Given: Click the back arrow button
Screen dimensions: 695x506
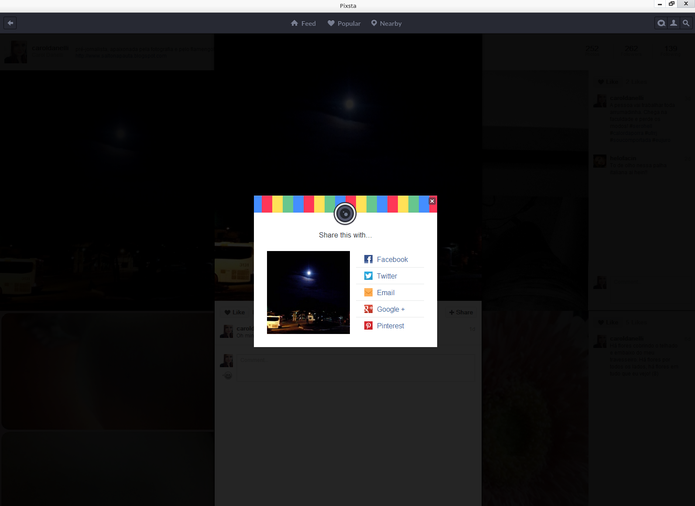Looking at the screenshot, I should 10,23.
